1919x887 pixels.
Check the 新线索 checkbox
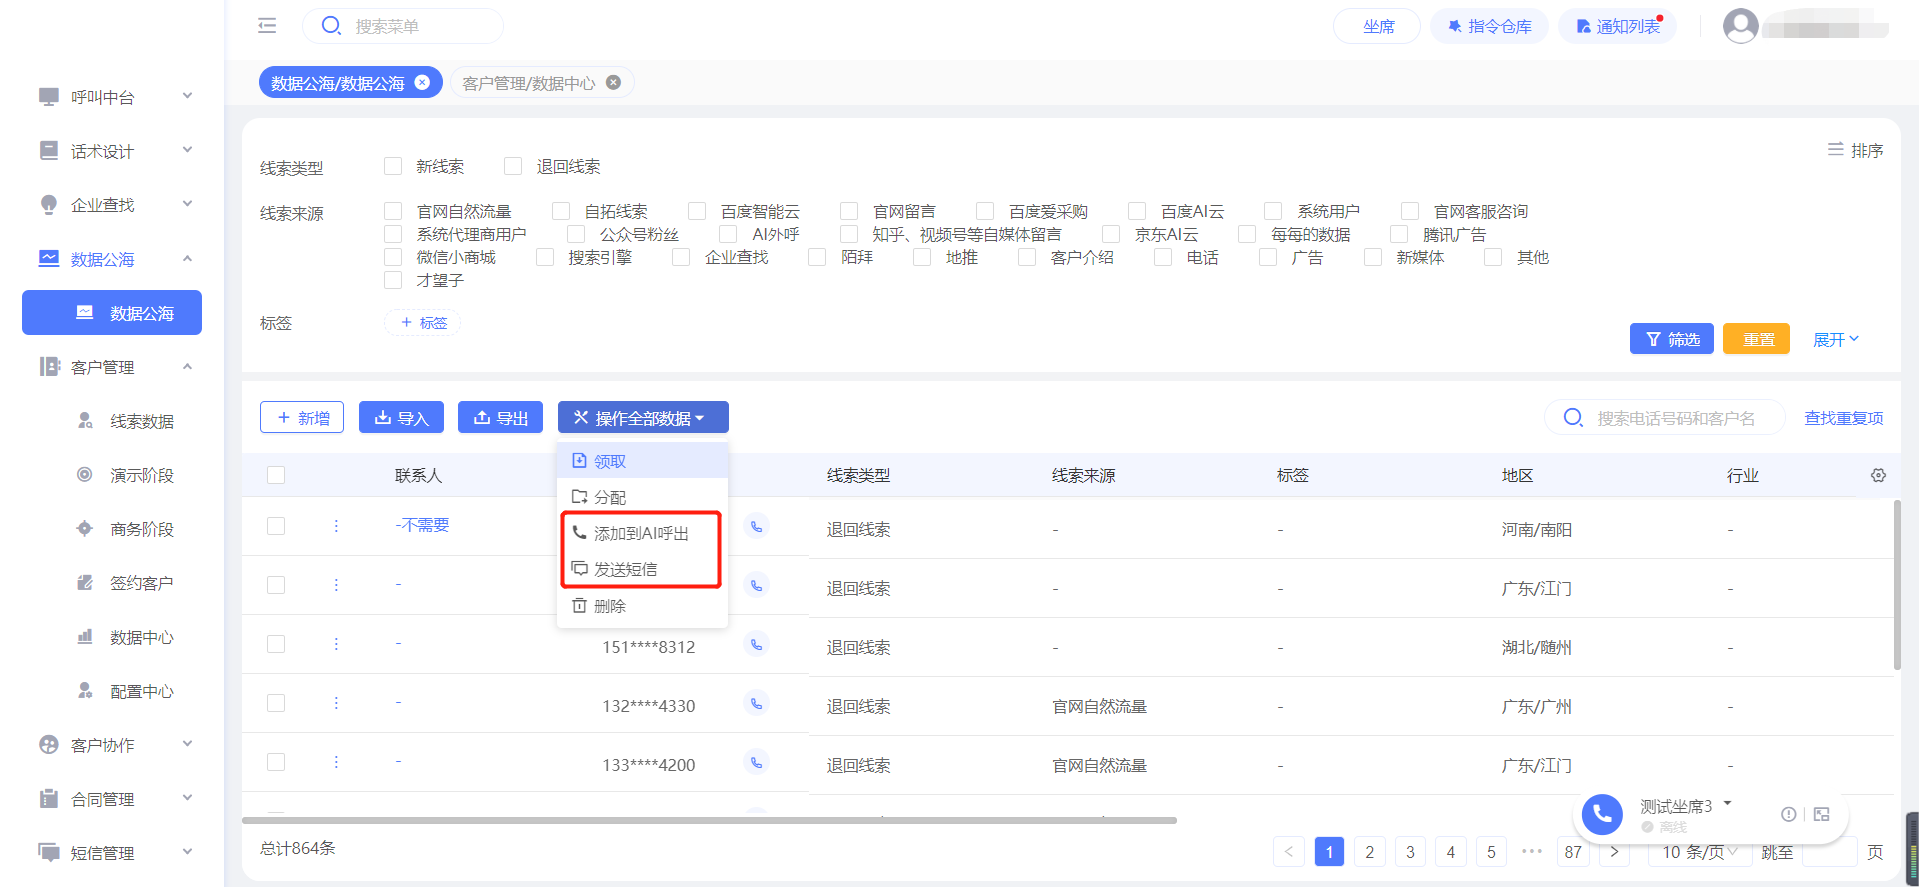pos(393,166)
